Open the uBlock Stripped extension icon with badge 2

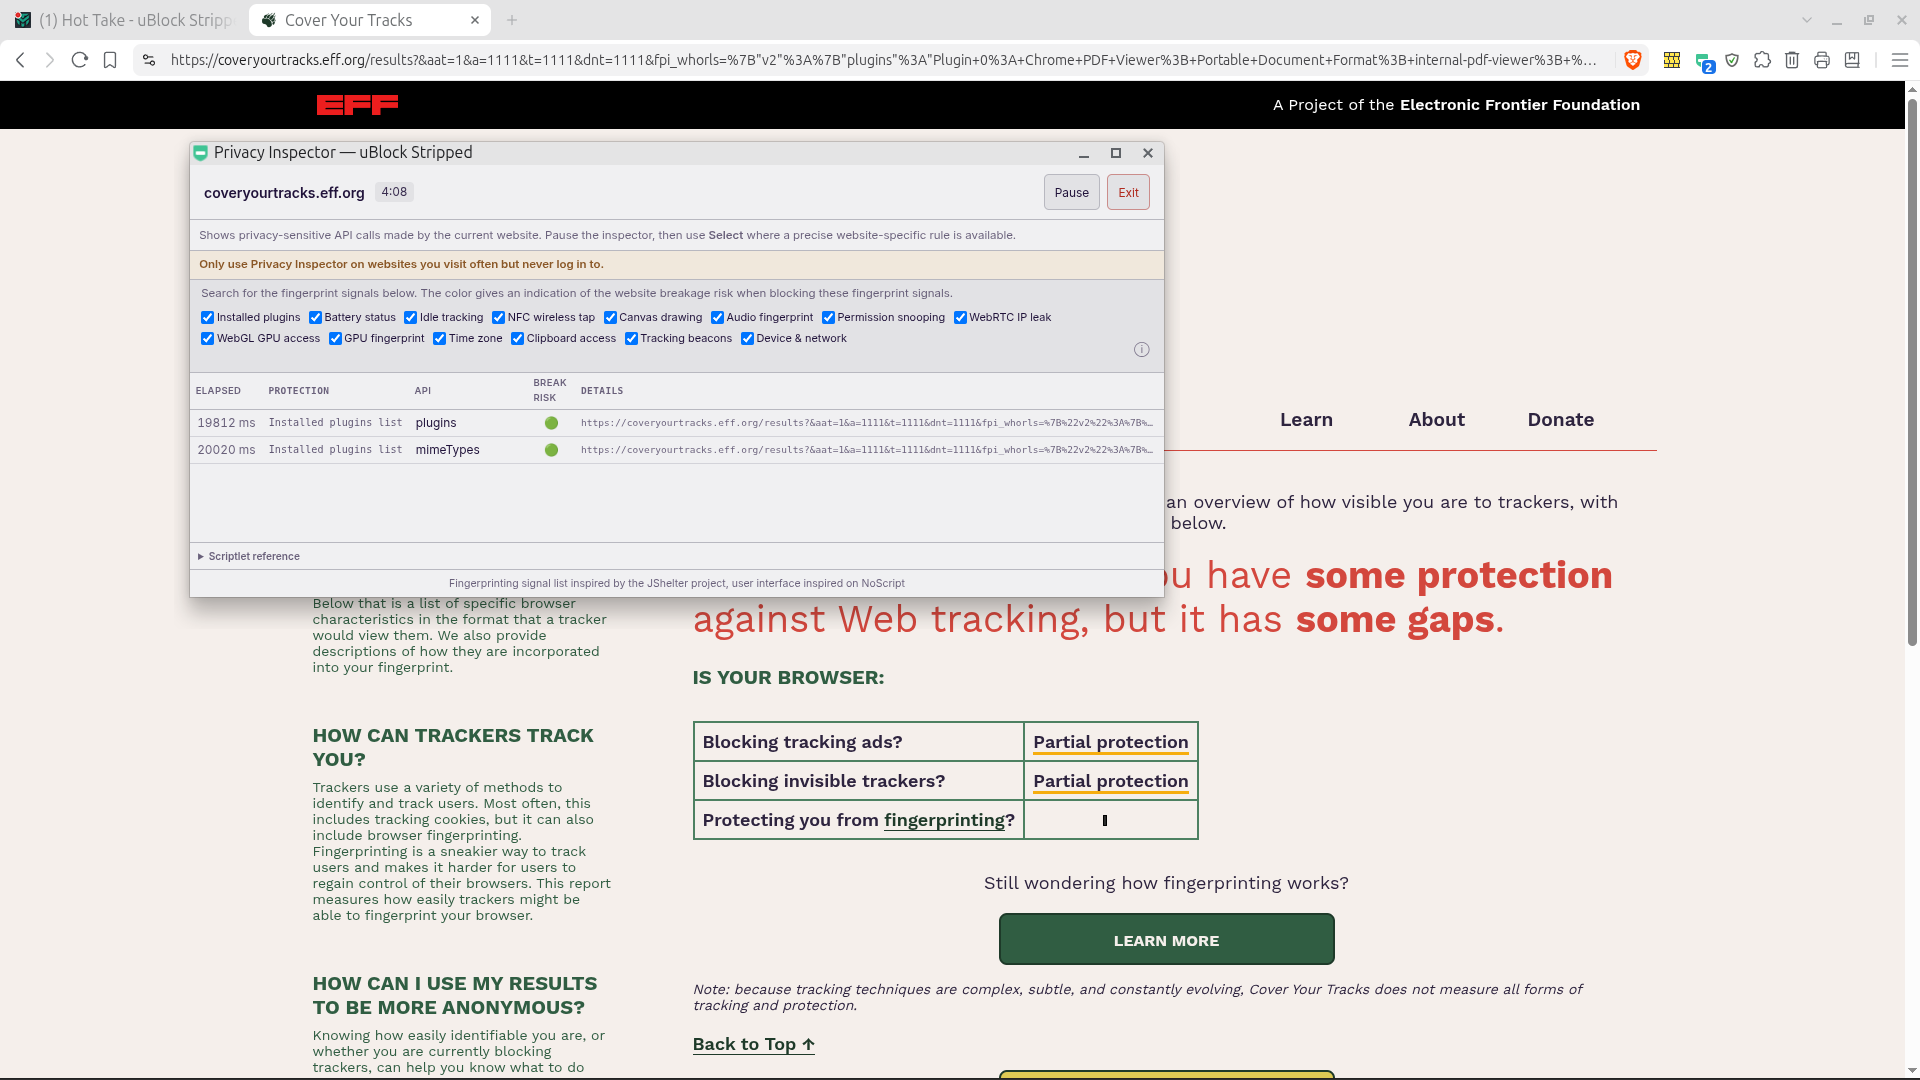pyautogui.click(x=1704, y=62)
